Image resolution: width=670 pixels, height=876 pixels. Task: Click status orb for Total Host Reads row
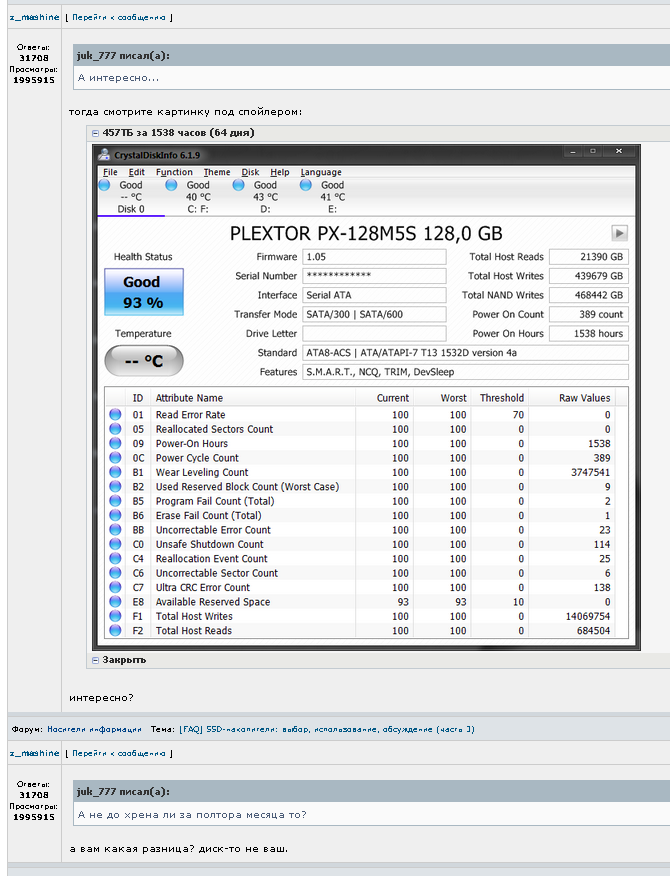(115, 630)
